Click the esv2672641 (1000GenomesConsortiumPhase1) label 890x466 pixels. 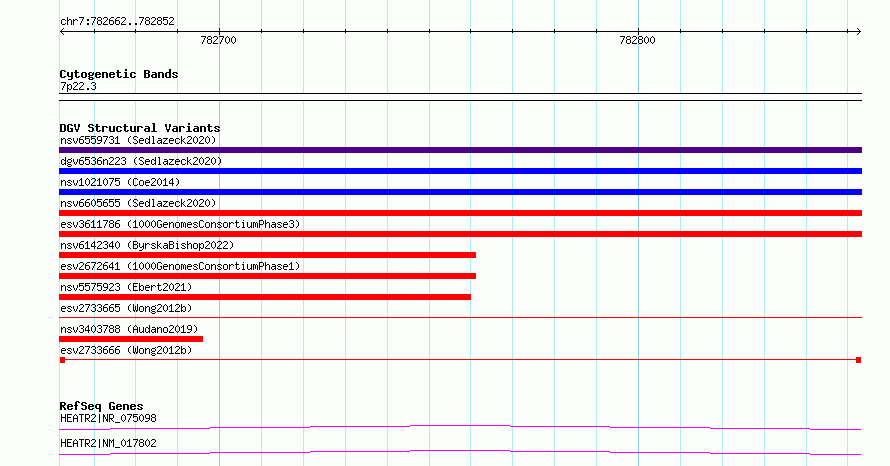click(x=180, y=266)
